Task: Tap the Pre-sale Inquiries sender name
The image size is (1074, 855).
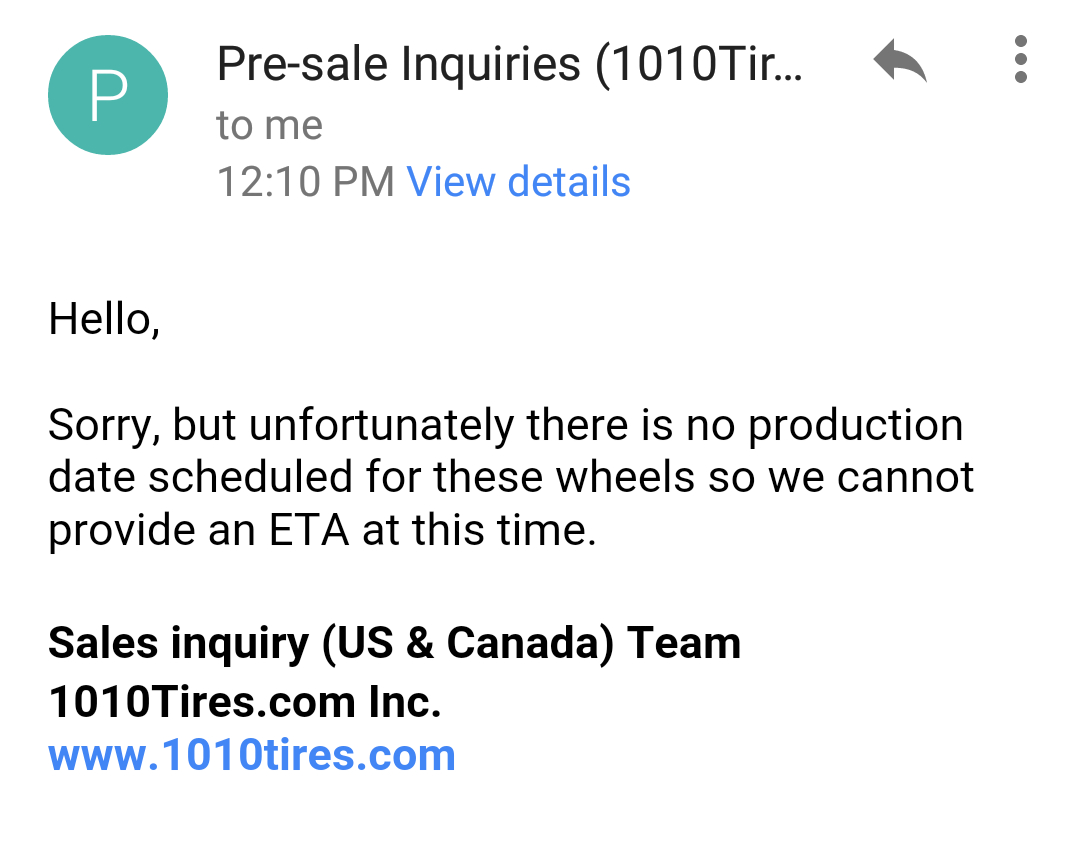Action: click(x=509, y=66)
